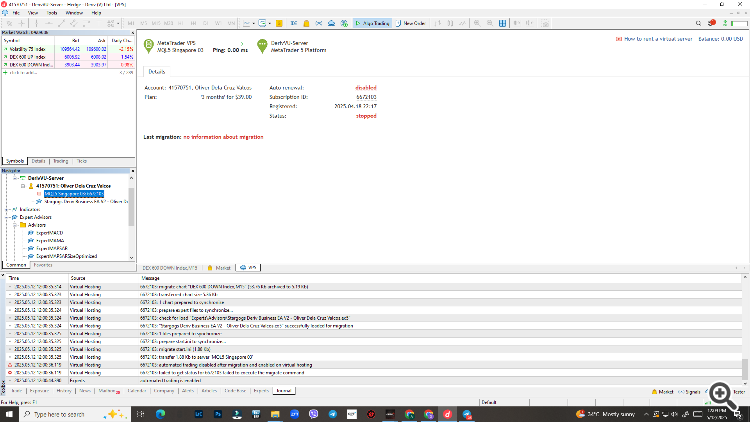This screenshot has height=422, width=750.
Task: Select the Volatility 75 Index row
Action: (68, 49)
